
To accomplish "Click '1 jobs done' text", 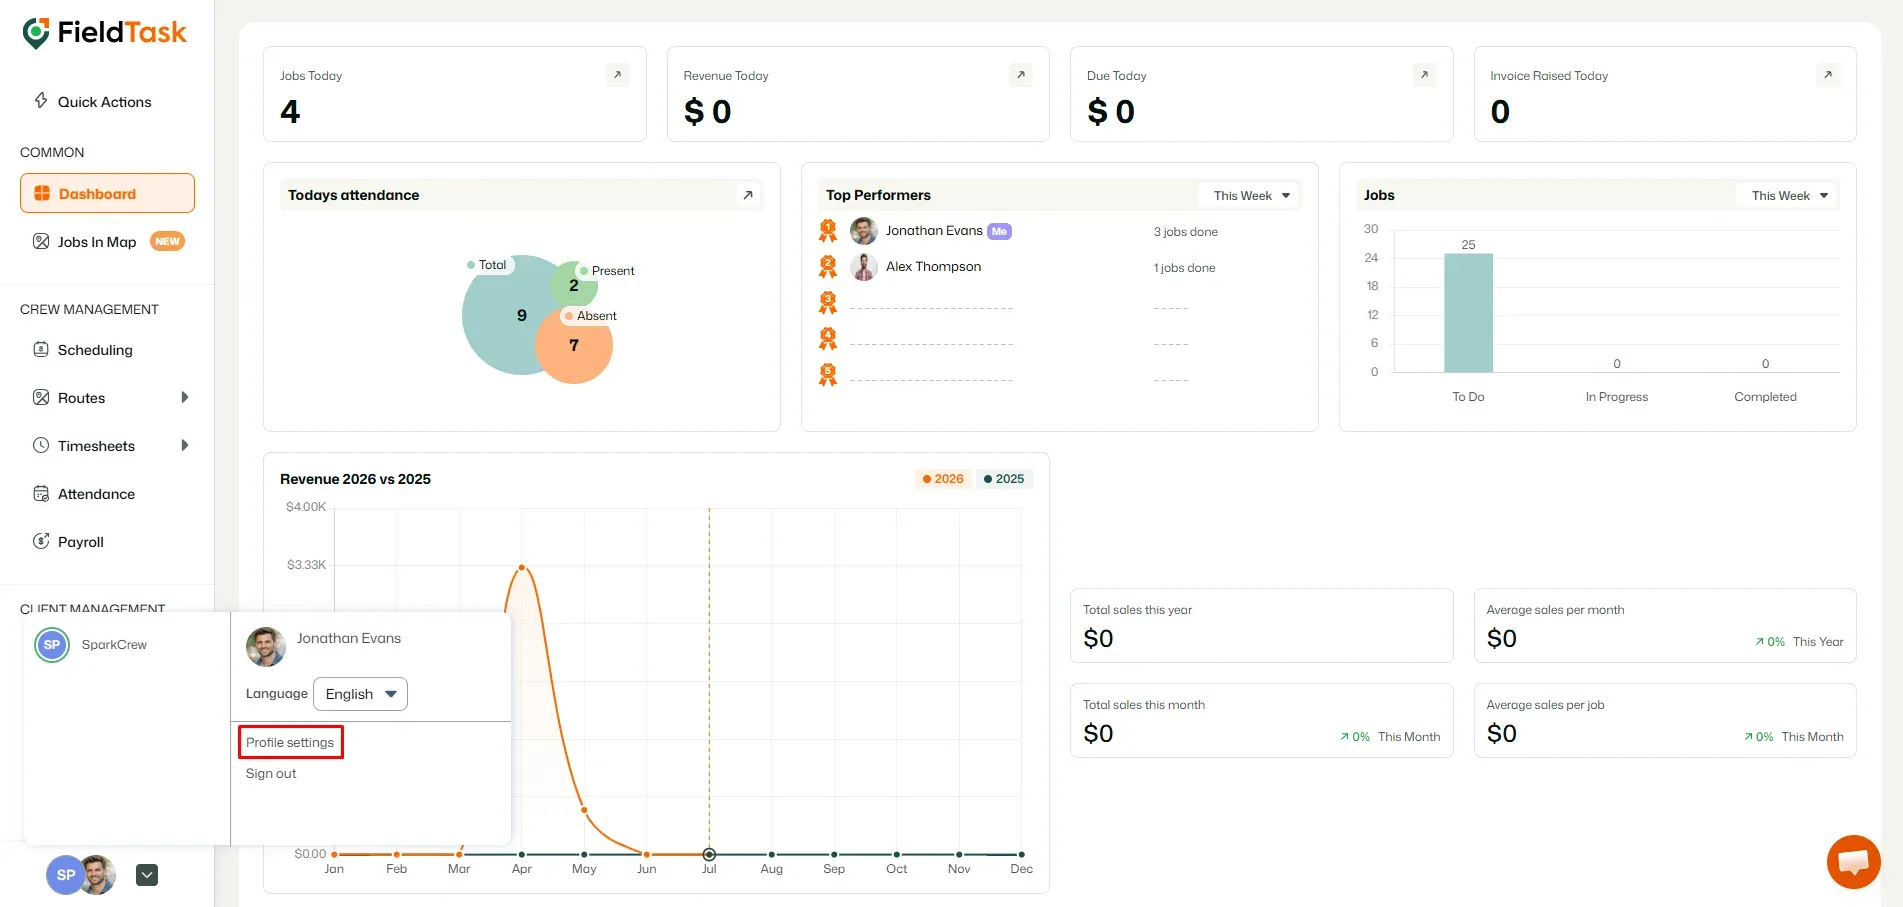I will (x=1184, y=268).
